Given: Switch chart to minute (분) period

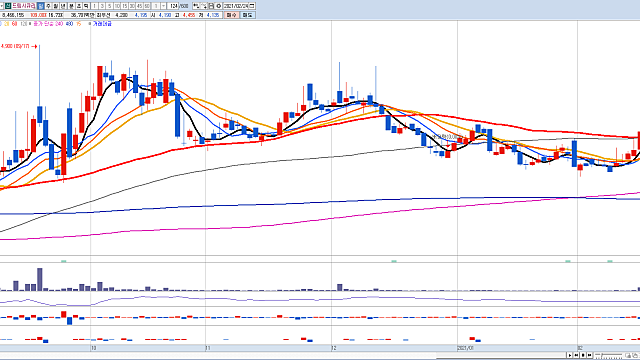Looking at the screenshot, I should [x=71, y=6].
